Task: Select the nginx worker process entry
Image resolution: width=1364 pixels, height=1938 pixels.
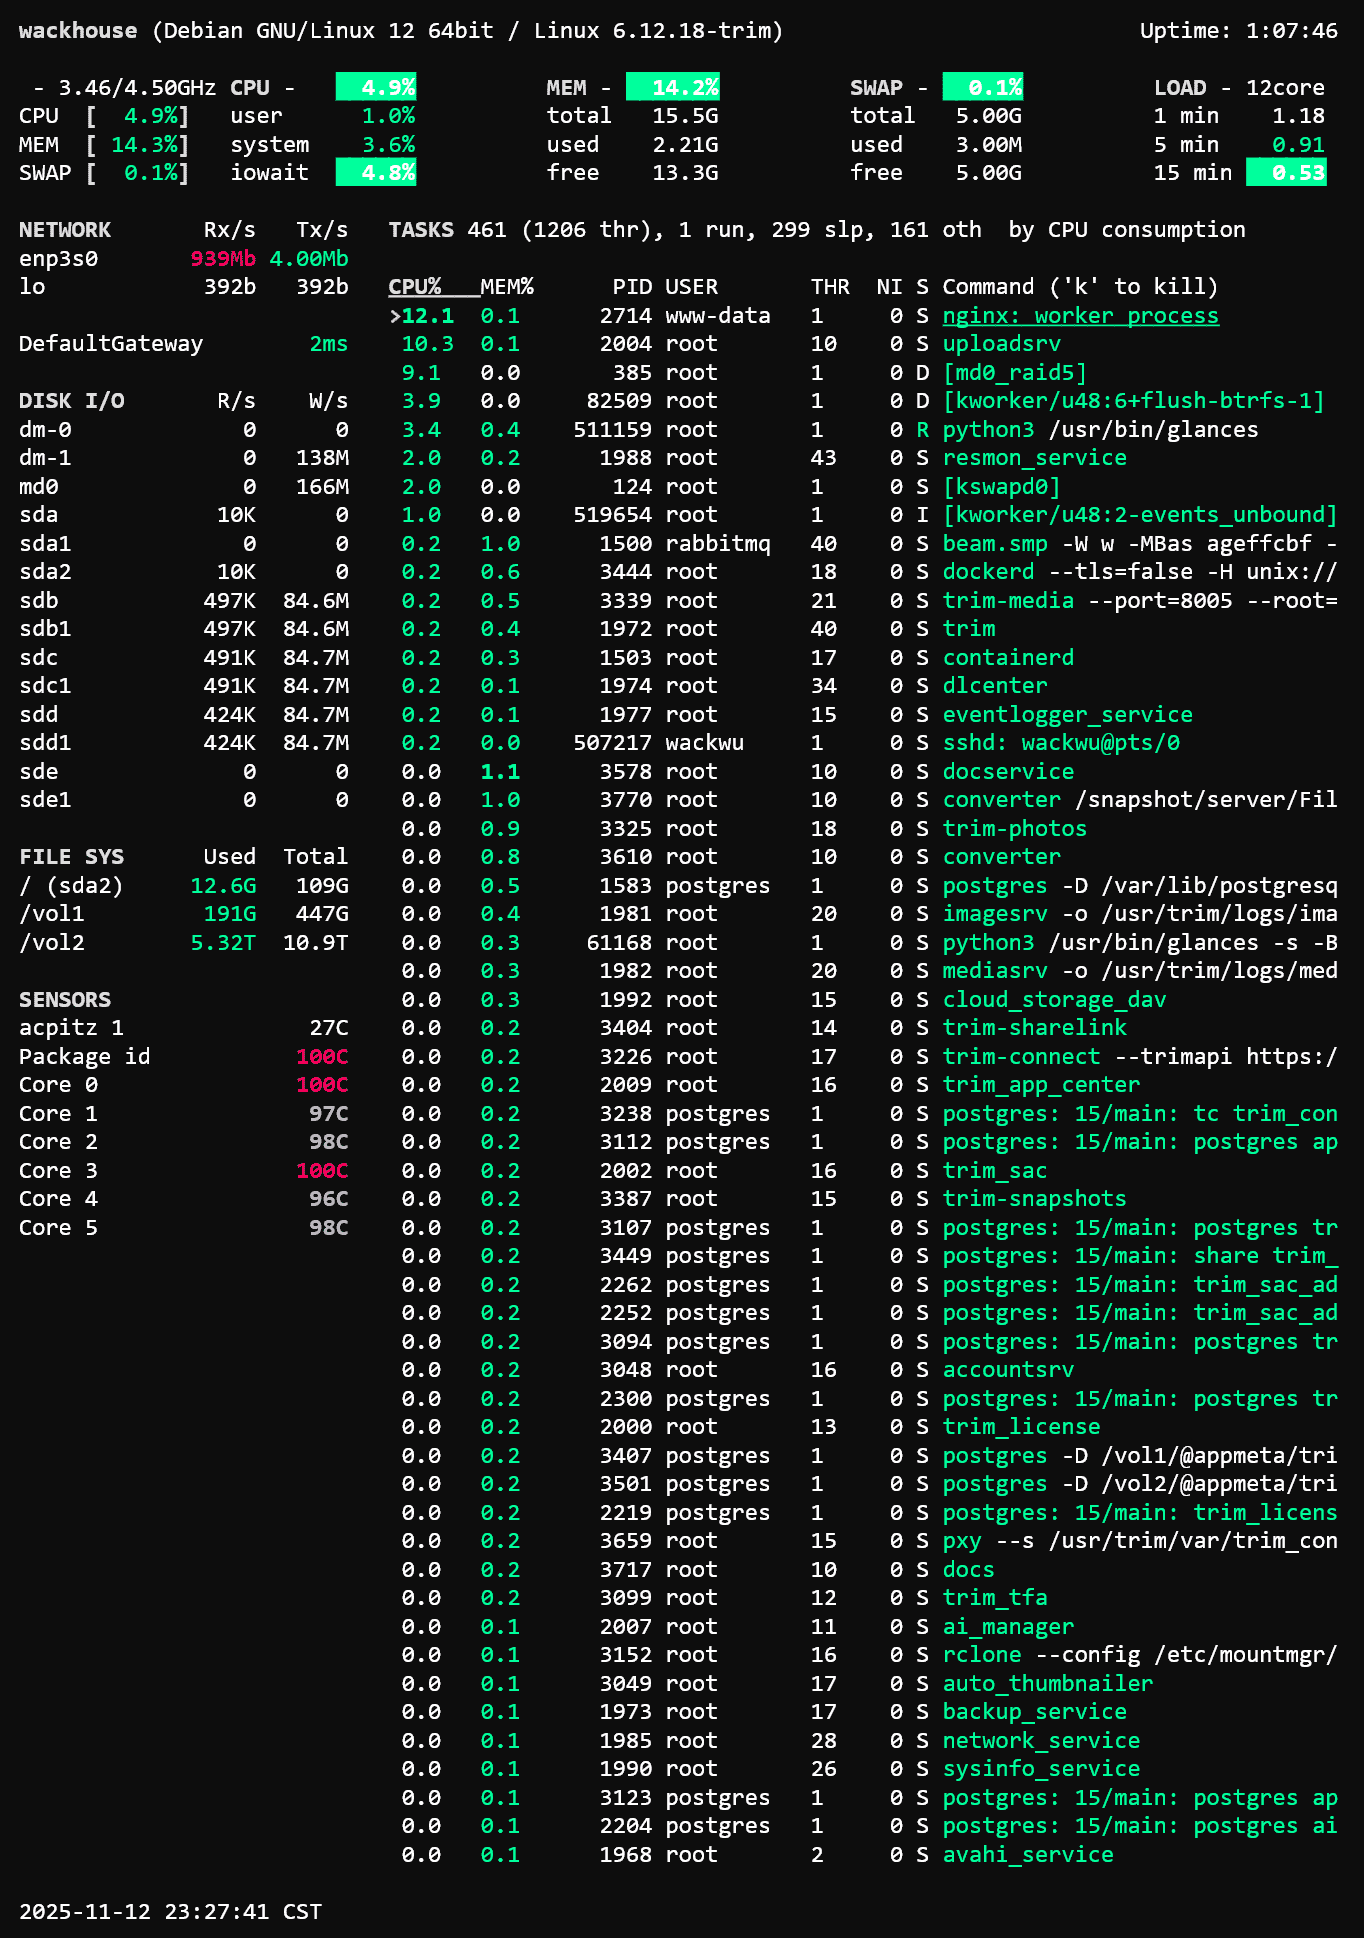Action: pos(1080,316)
